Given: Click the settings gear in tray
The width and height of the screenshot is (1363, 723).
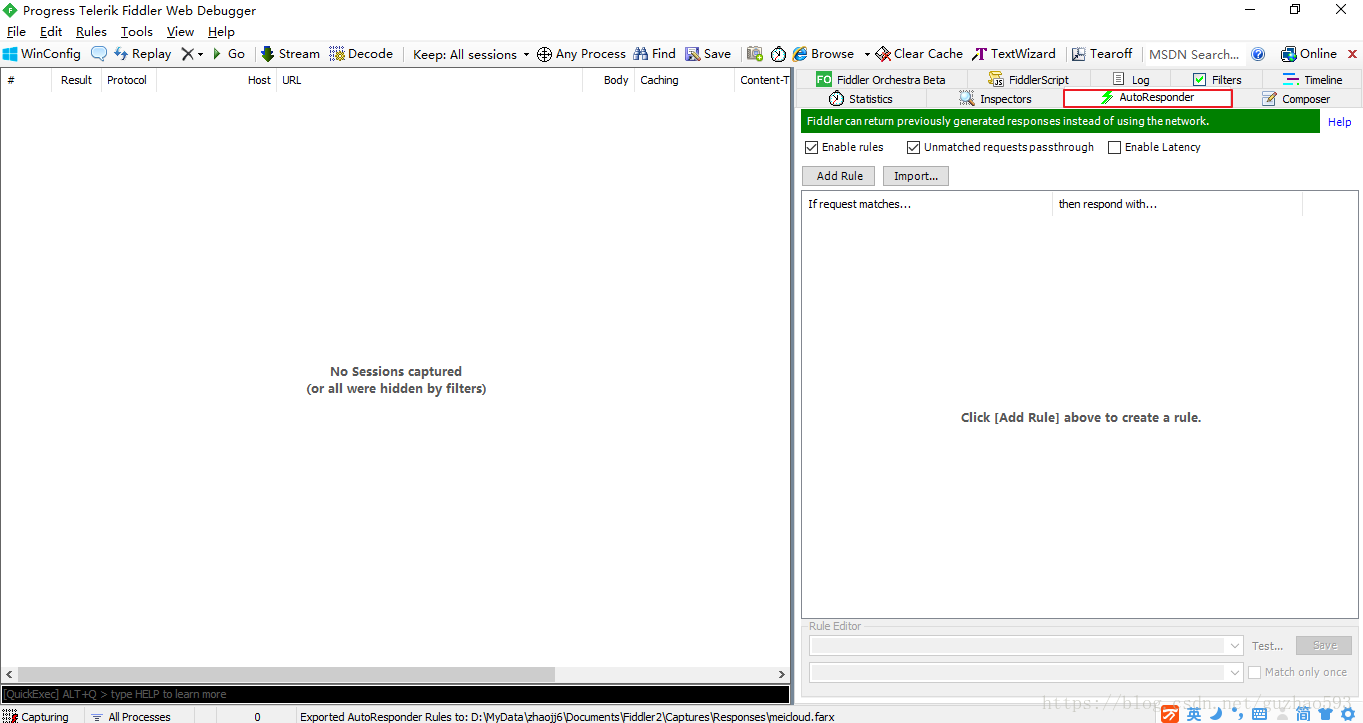Looking at the screenshot, I should (1347, 714).
